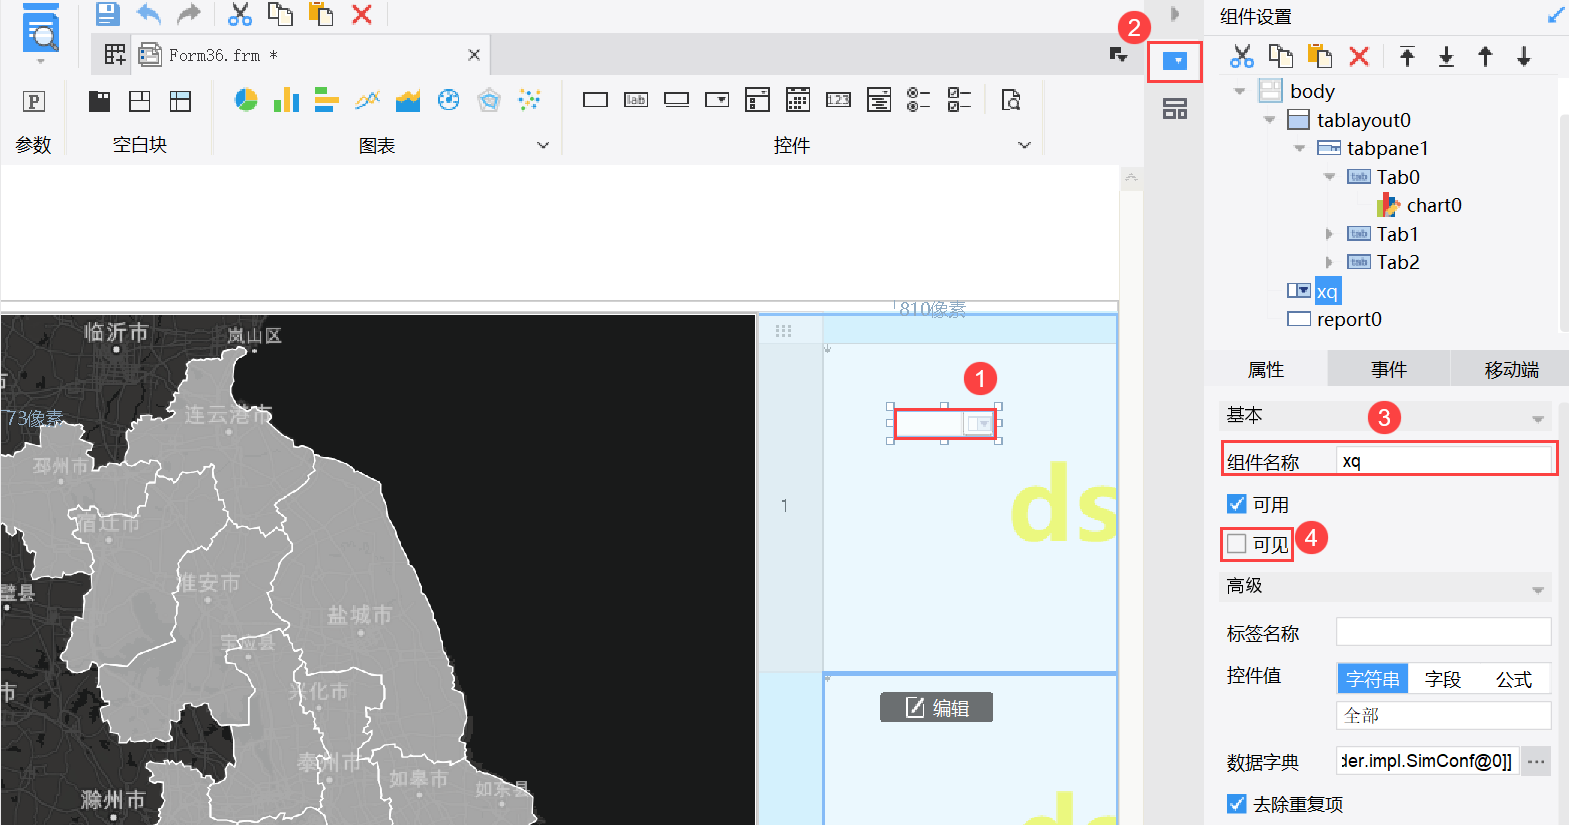The width and height of the screenshot is (1569, 825).
Task: Toggle the 去除重复项 checkbox
Action: tap(1237, 804)
